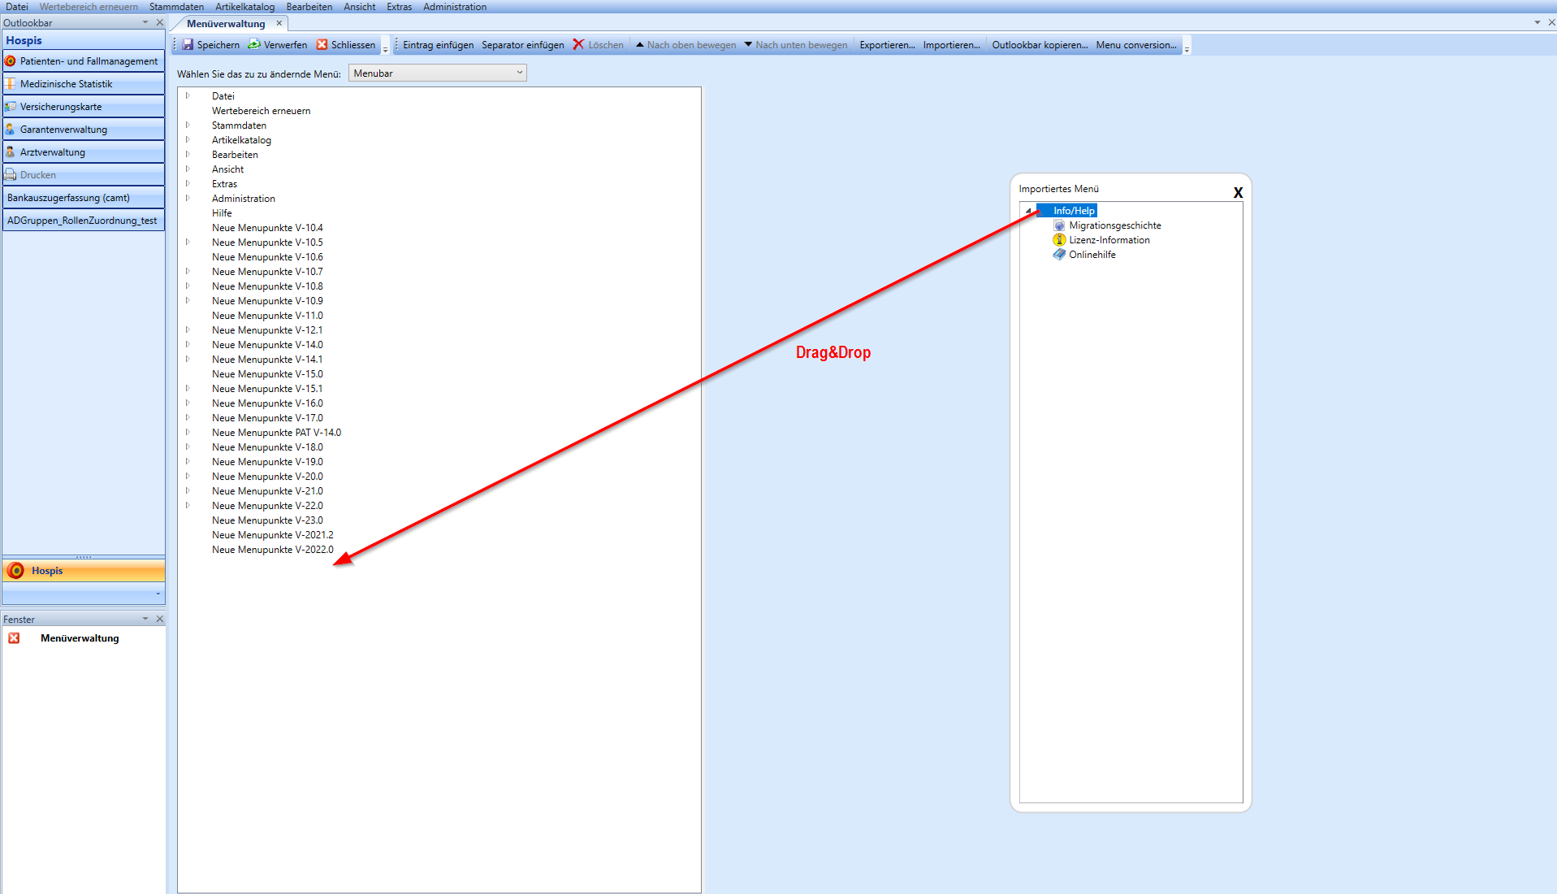Move entry up with Nach oben bewegen
Image resolution: width=1558 pixels, height=894 pixels.
click(686, 45)
